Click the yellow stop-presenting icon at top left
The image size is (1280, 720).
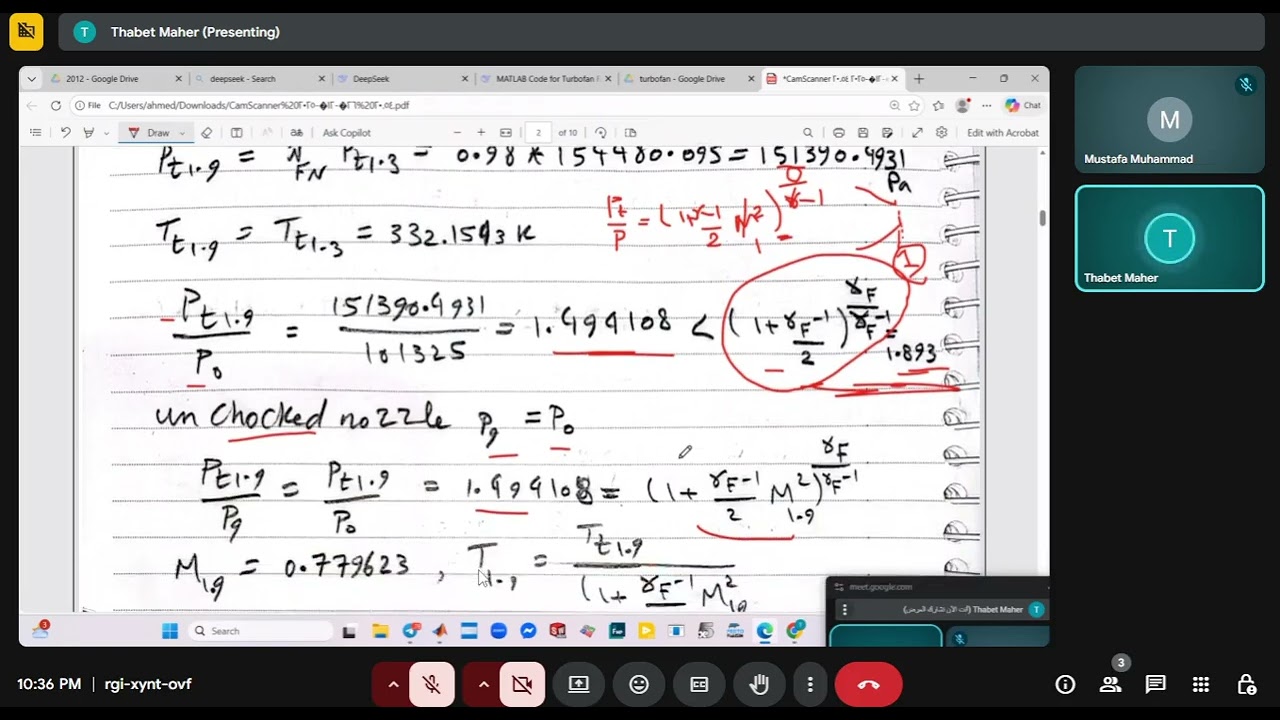coord(26,32)
